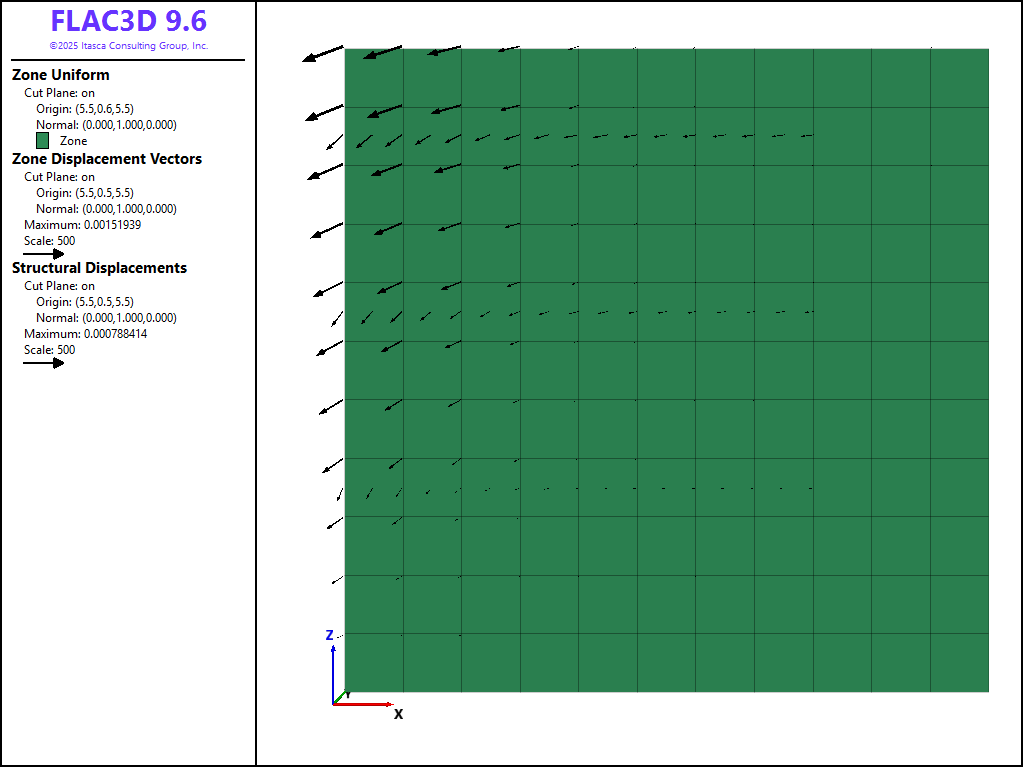Image resolution: width=1024 pixels, height=768 pixels.
Task: Click the X axis label
Action: (x=398, y=714)
